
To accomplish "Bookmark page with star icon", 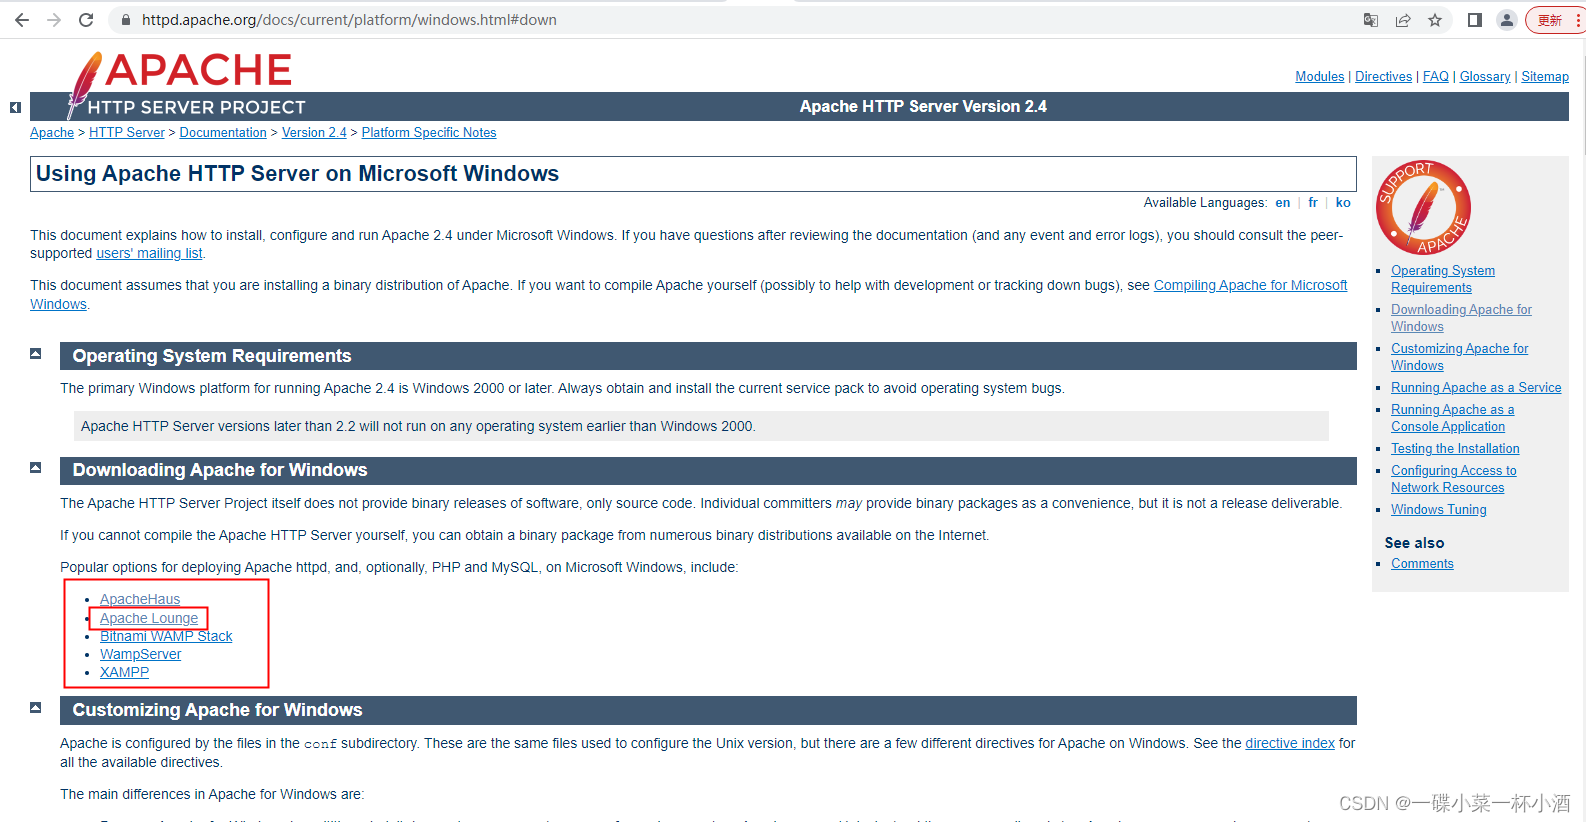I will click(1435, 20).
